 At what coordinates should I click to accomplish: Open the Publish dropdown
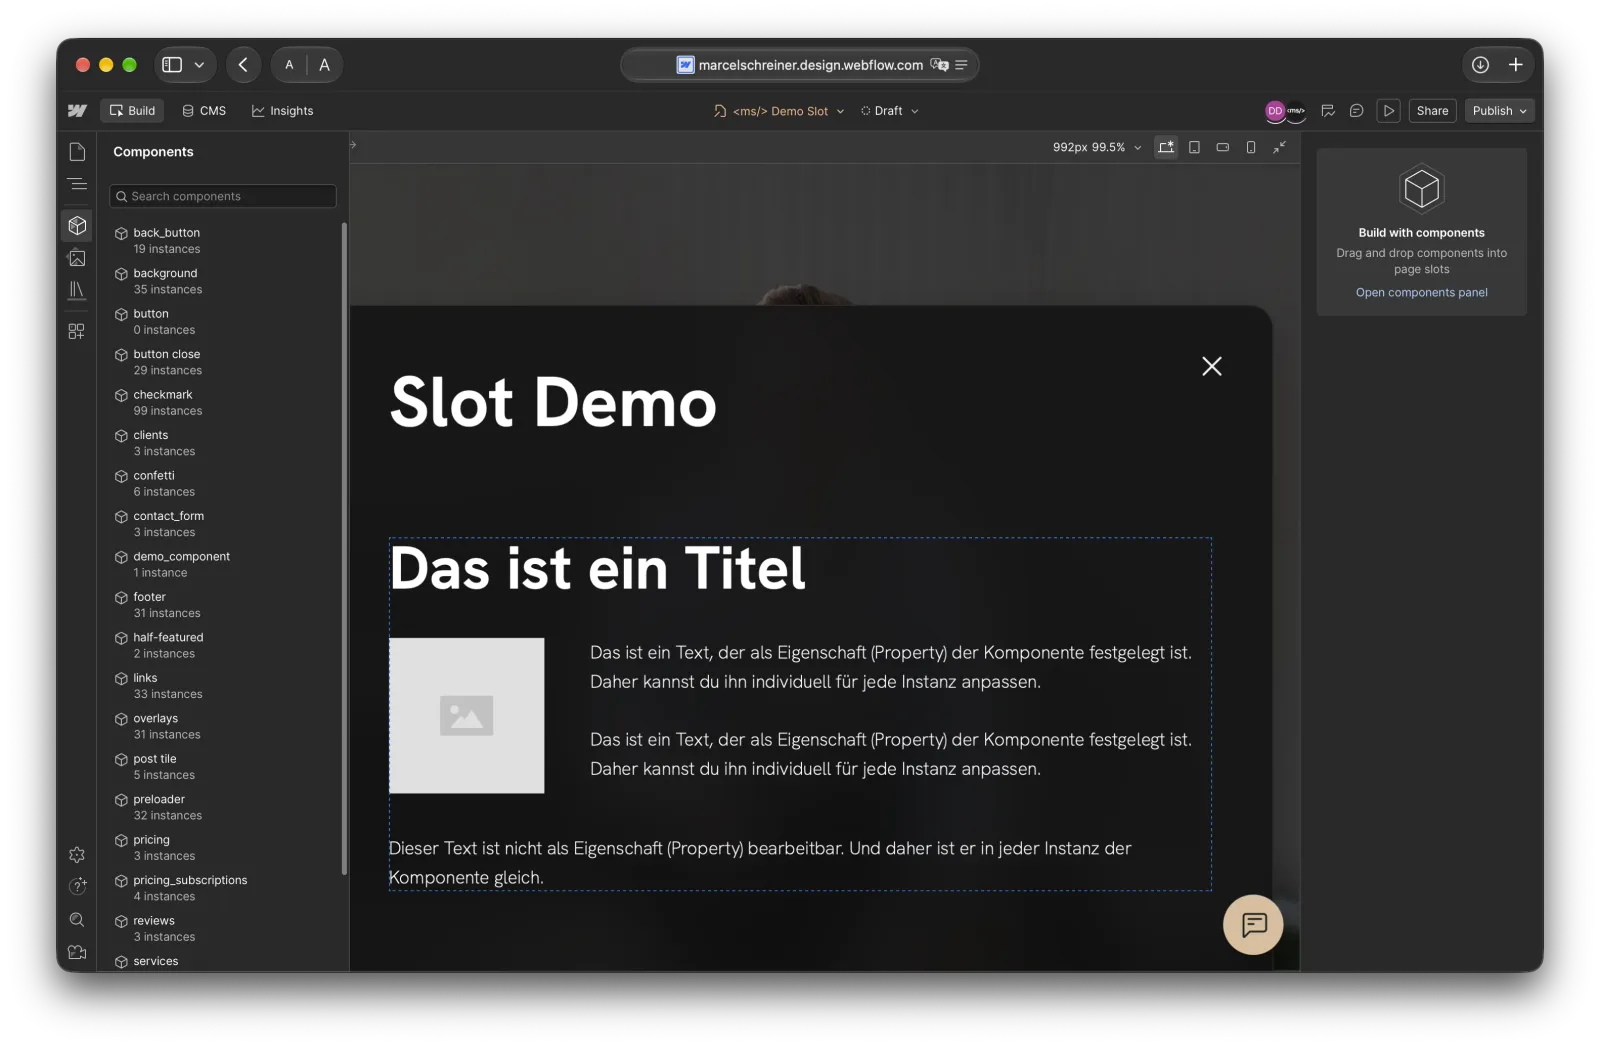(x=1499, y=111)
